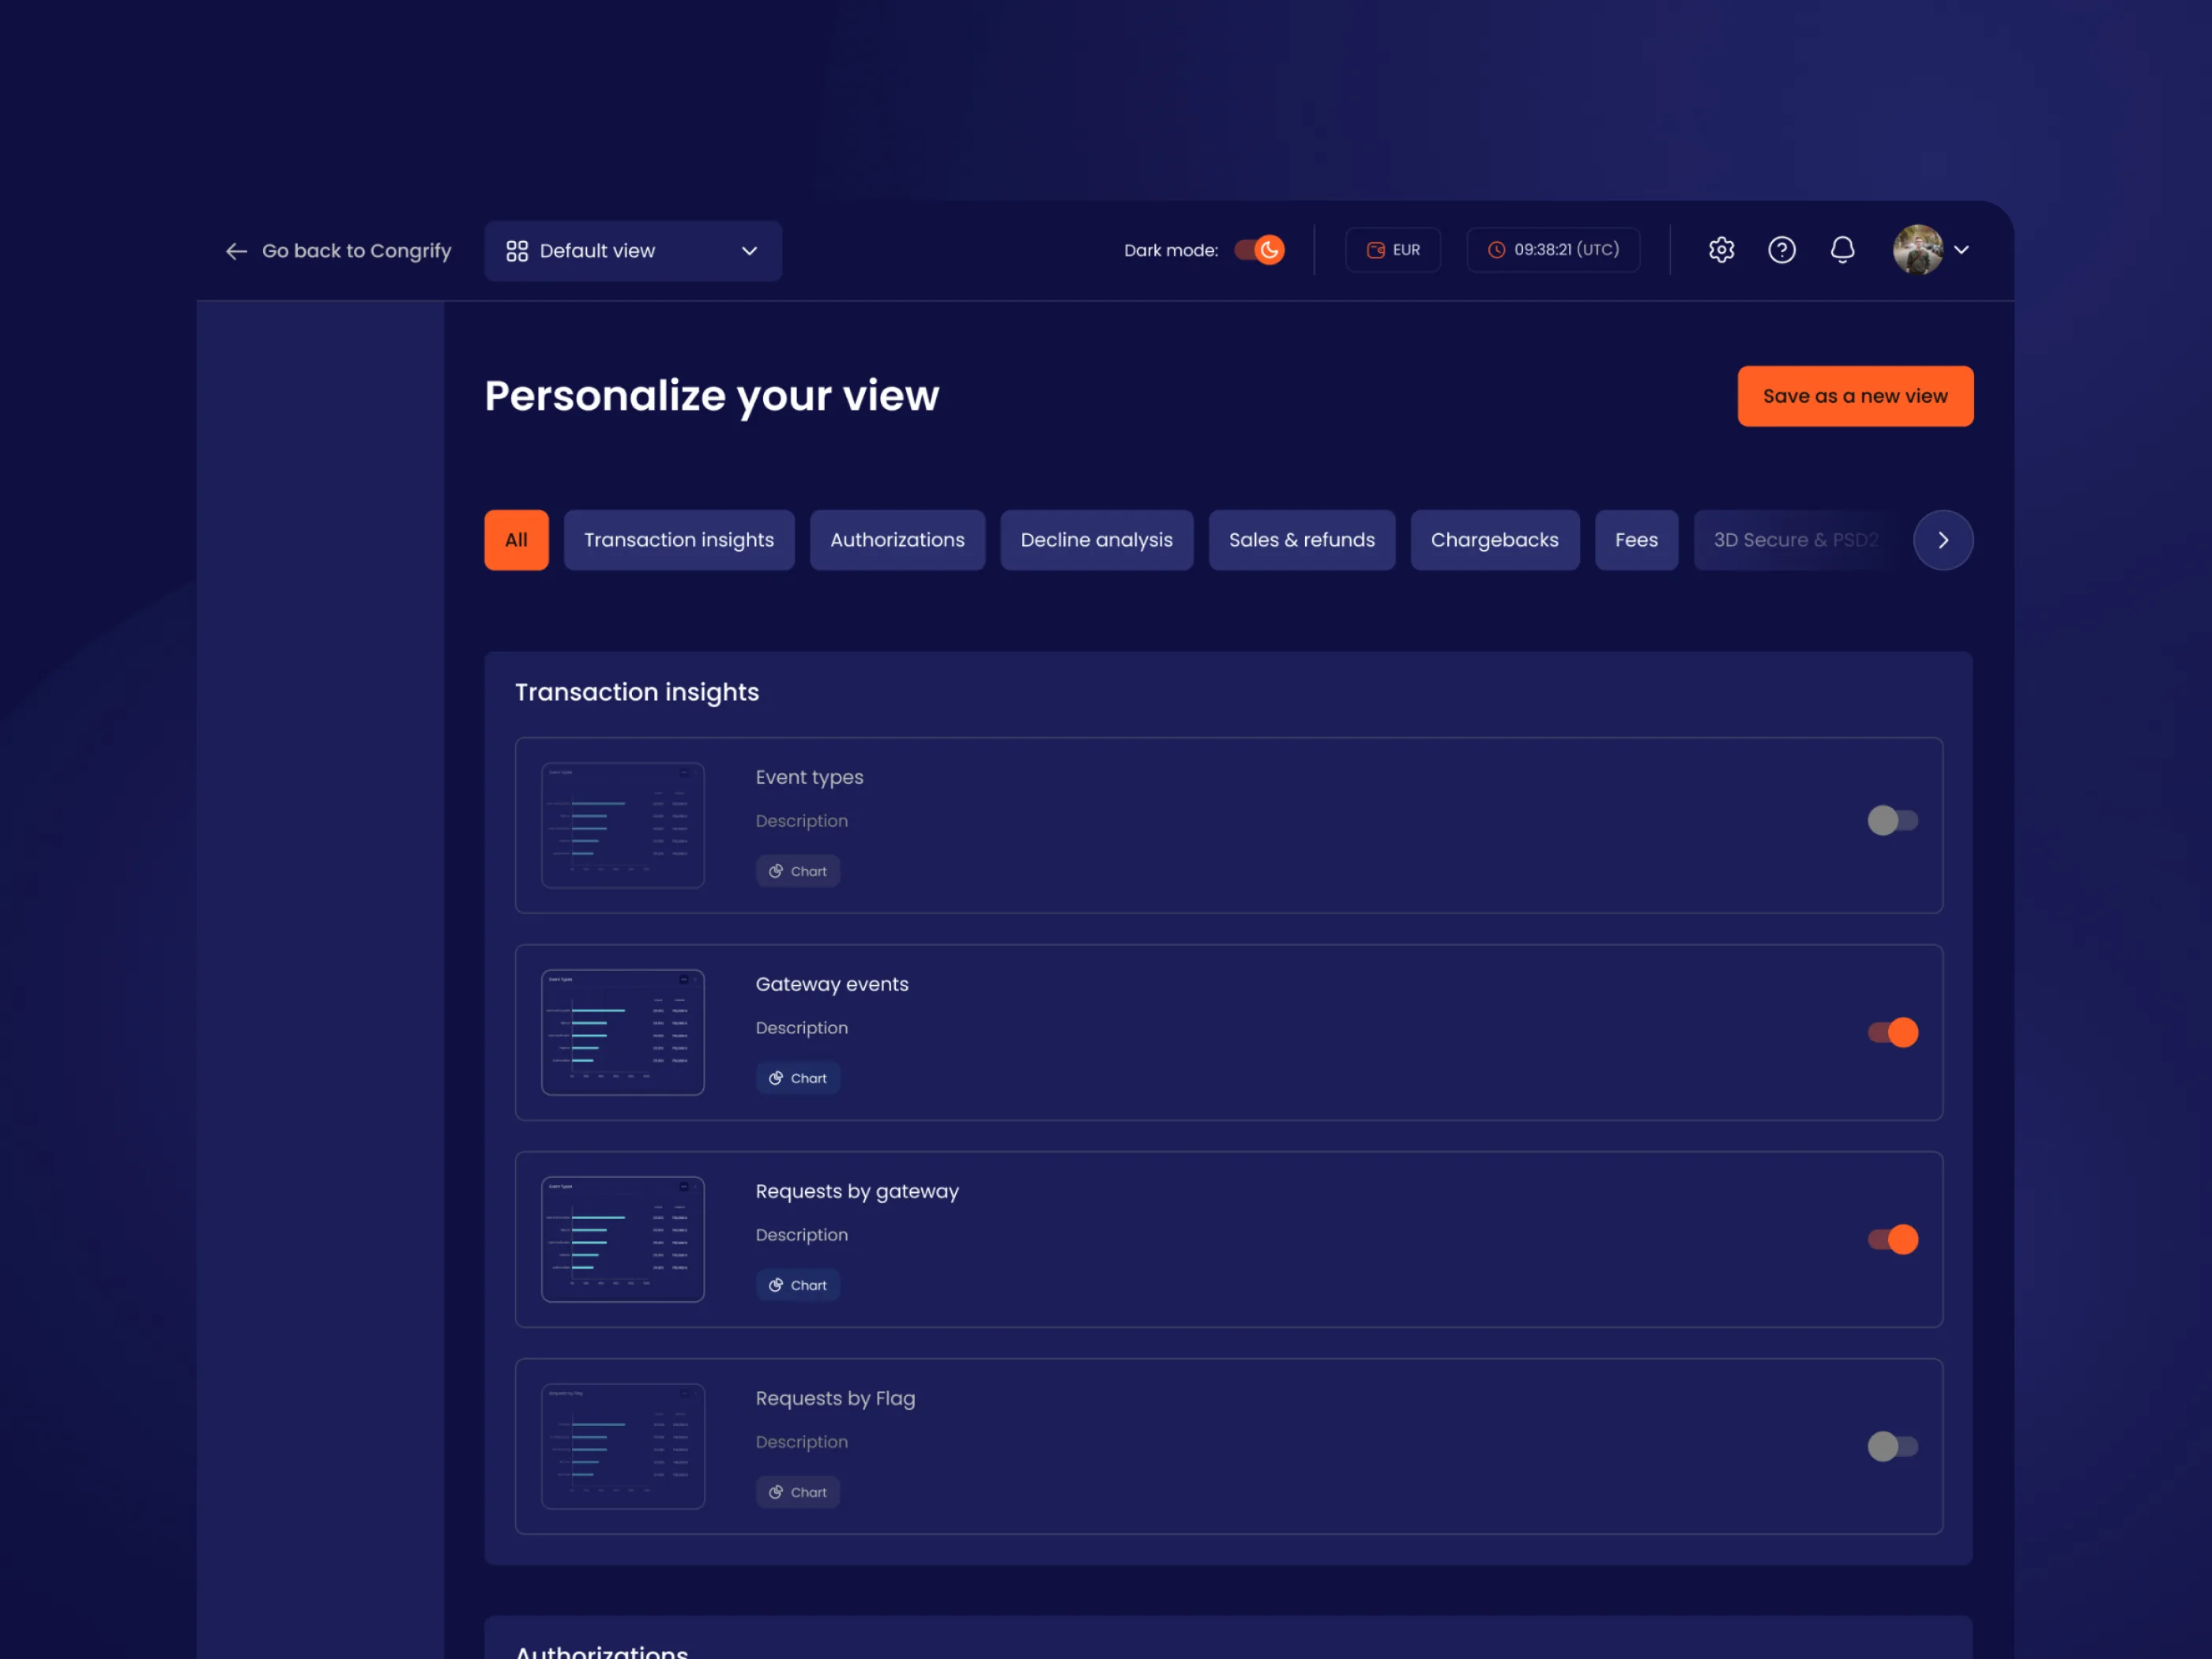Switch to Authorizations tab
Image resolution: width=2212 pixels, height=1659 pixels.
click(x=897, y=540)
